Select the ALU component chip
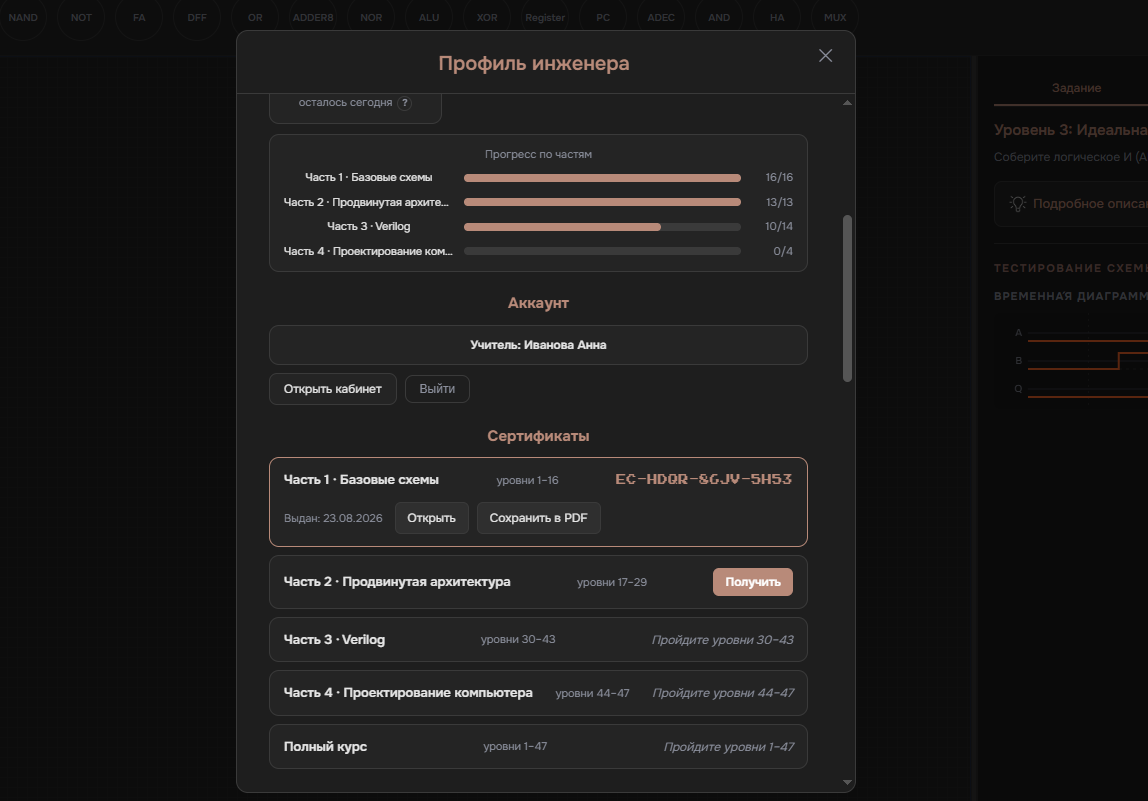 point(429,18)
